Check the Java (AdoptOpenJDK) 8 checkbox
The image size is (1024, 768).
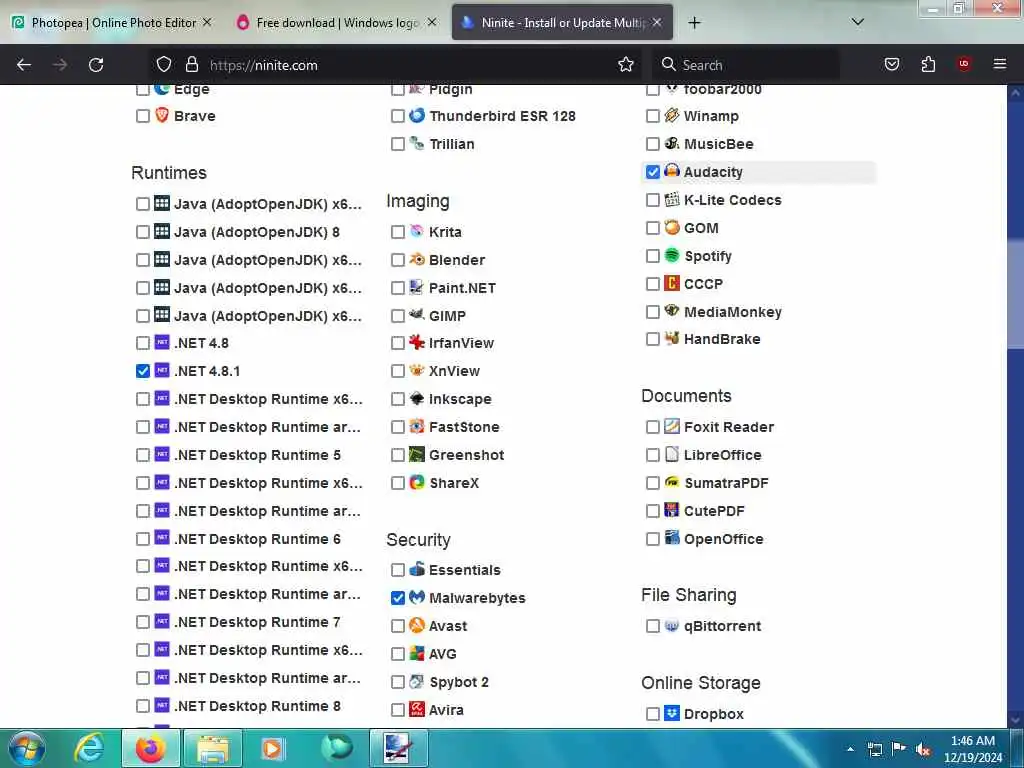click(x=142, y=232)
